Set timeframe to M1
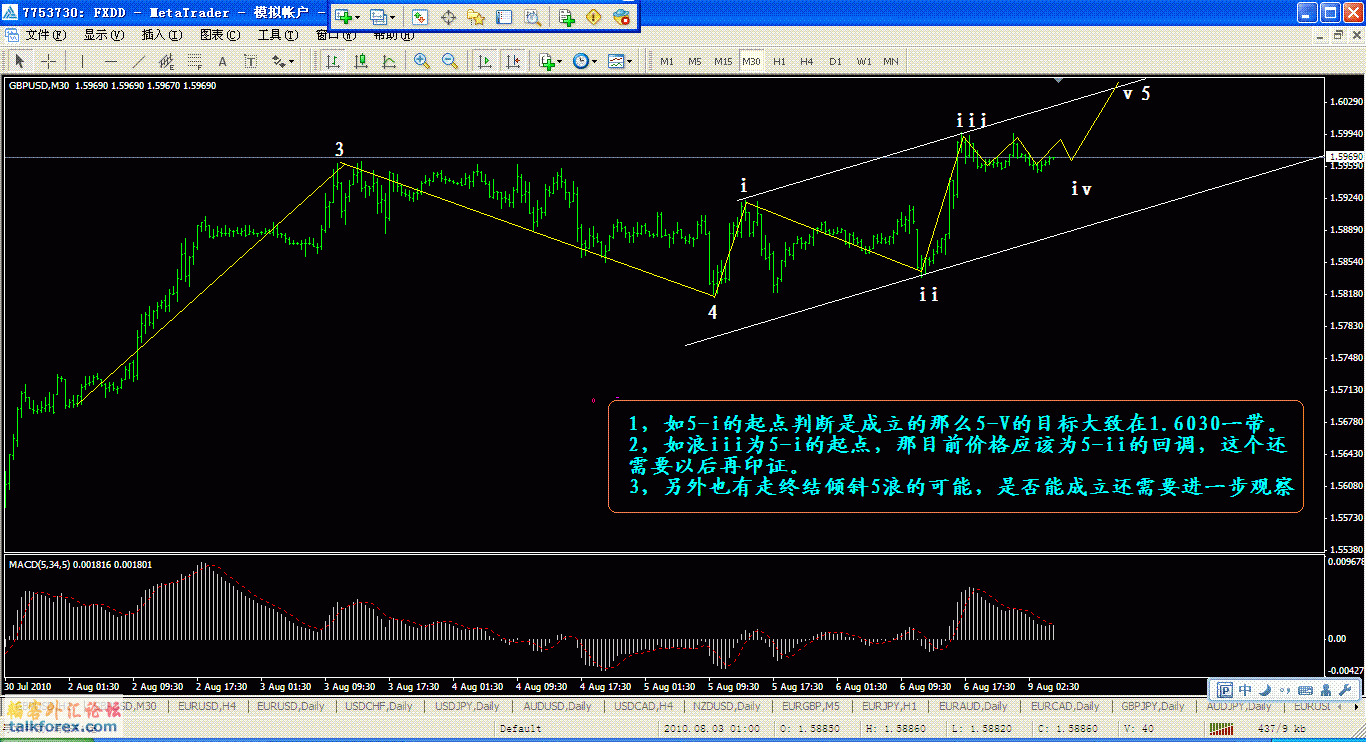This screenshot has height=742, width=1366. click(667, 61)
